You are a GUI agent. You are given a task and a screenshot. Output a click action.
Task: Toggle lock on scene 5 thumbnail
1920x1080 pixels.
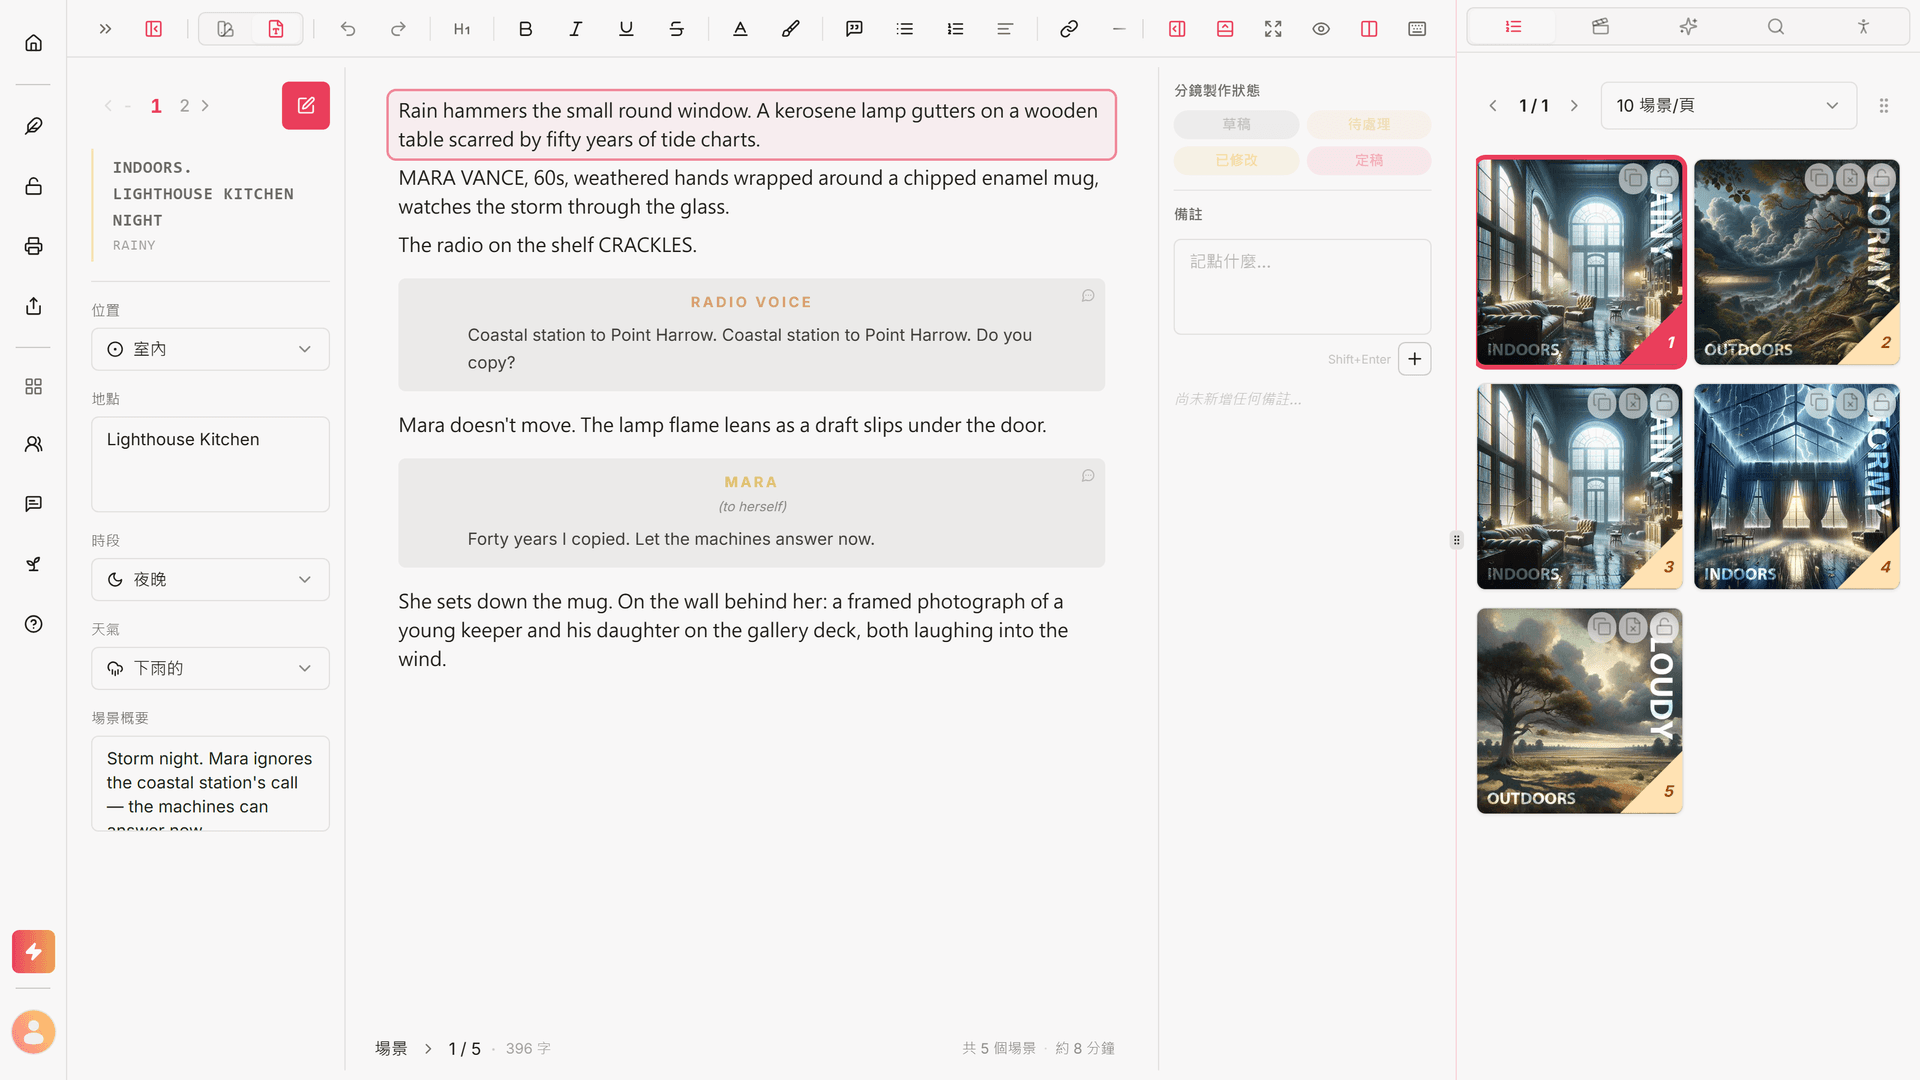pyautogui.click(x=1664, y=627)
